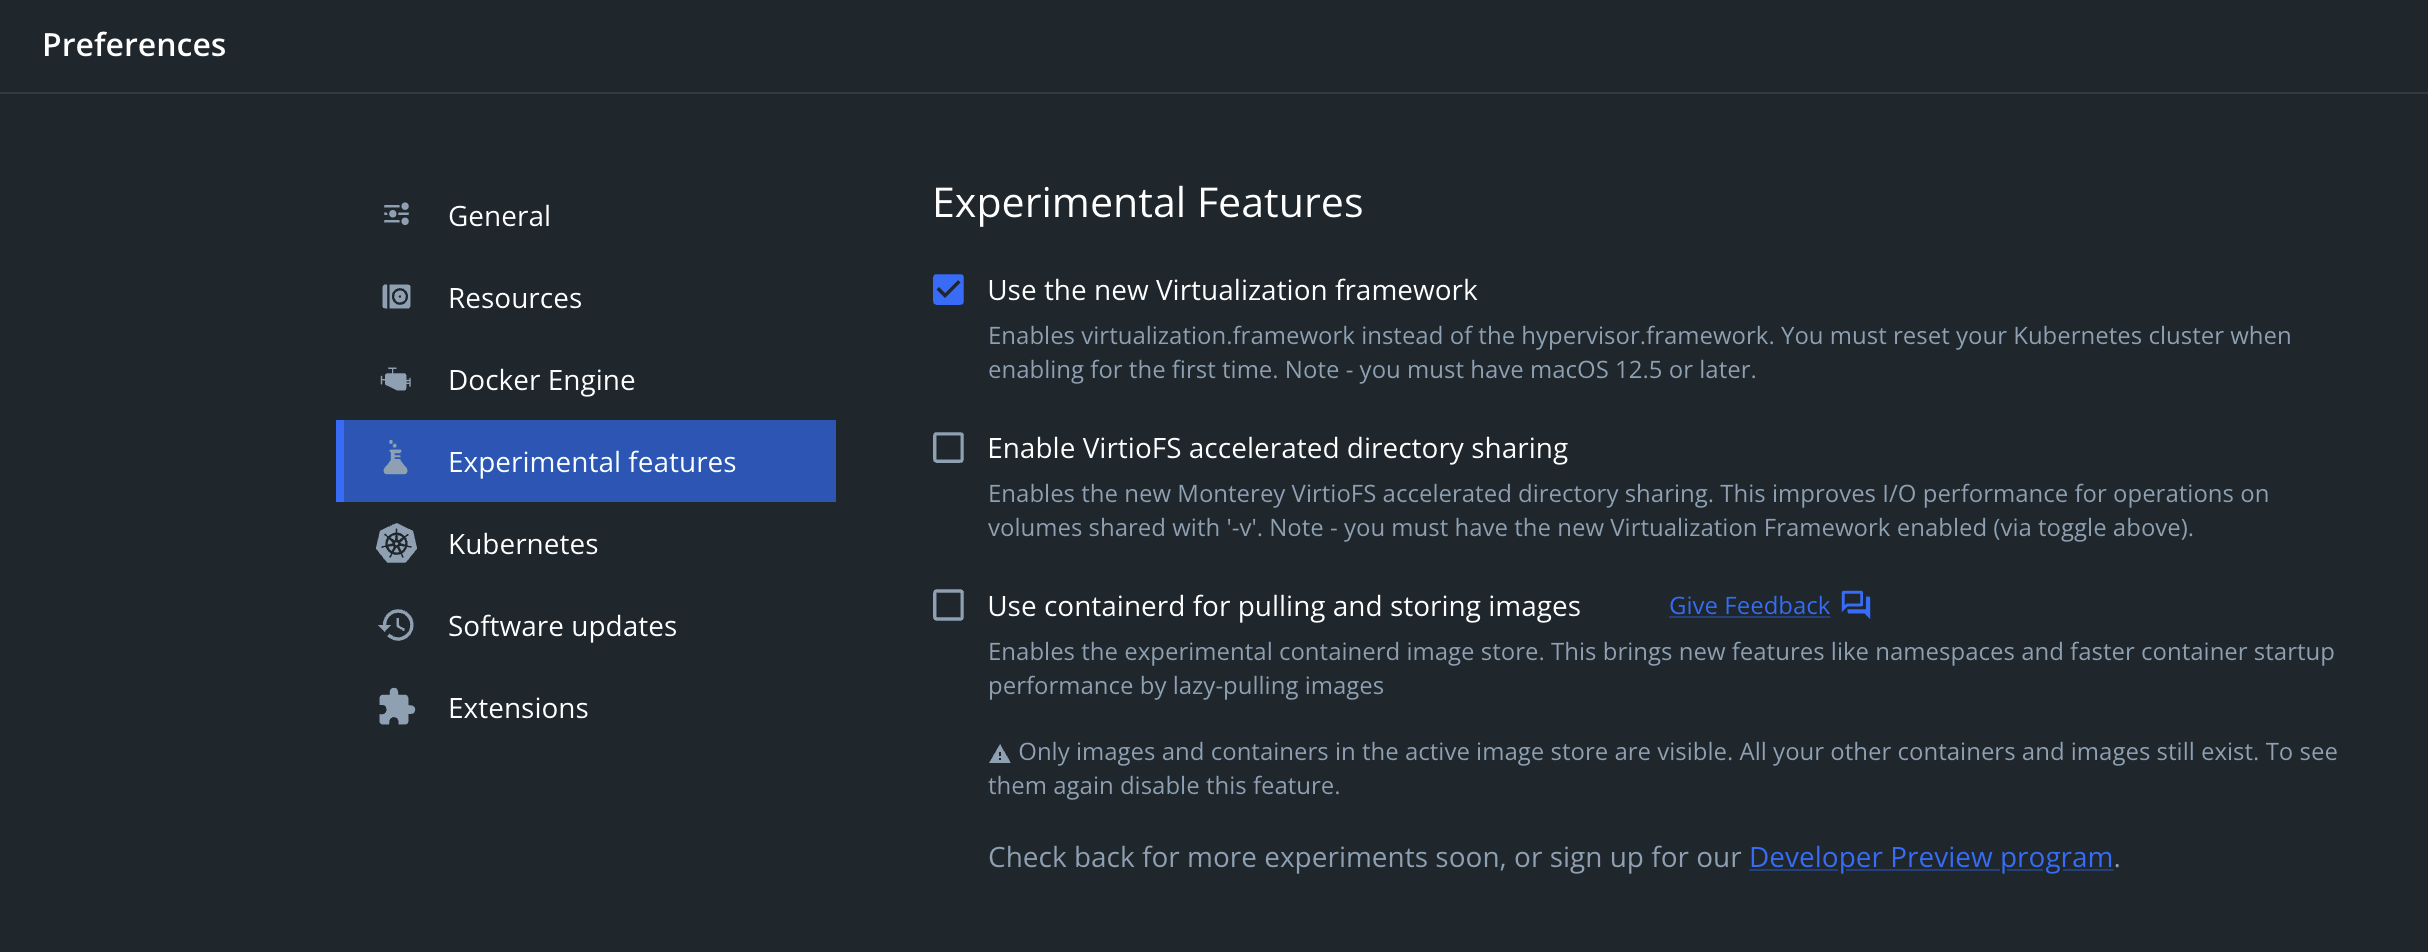
Task: Select the Kubernetes section
Action: [522, 544]
